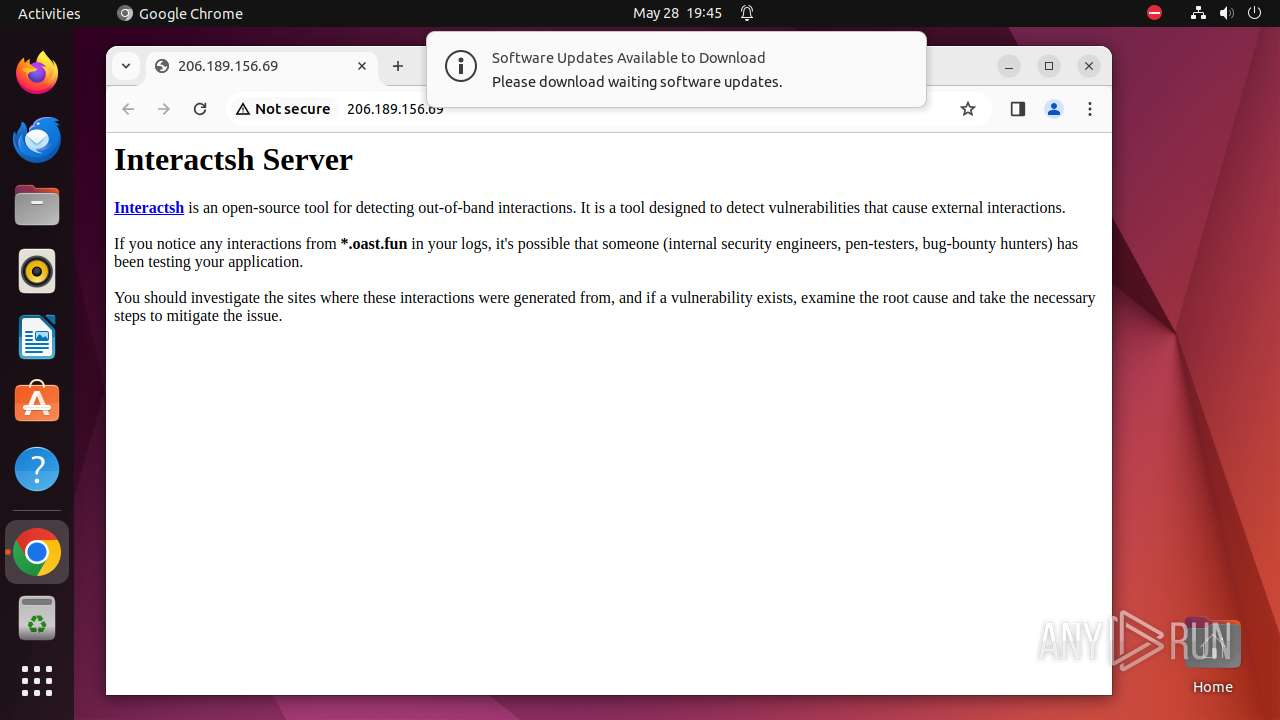Open Rhythmbox music player in dock
Screen dimensions: 1280x720
[x=37, y=271]
